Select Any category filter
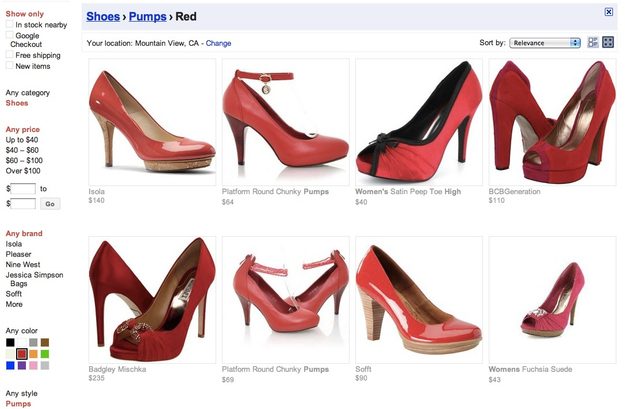 tap(28, 93)
